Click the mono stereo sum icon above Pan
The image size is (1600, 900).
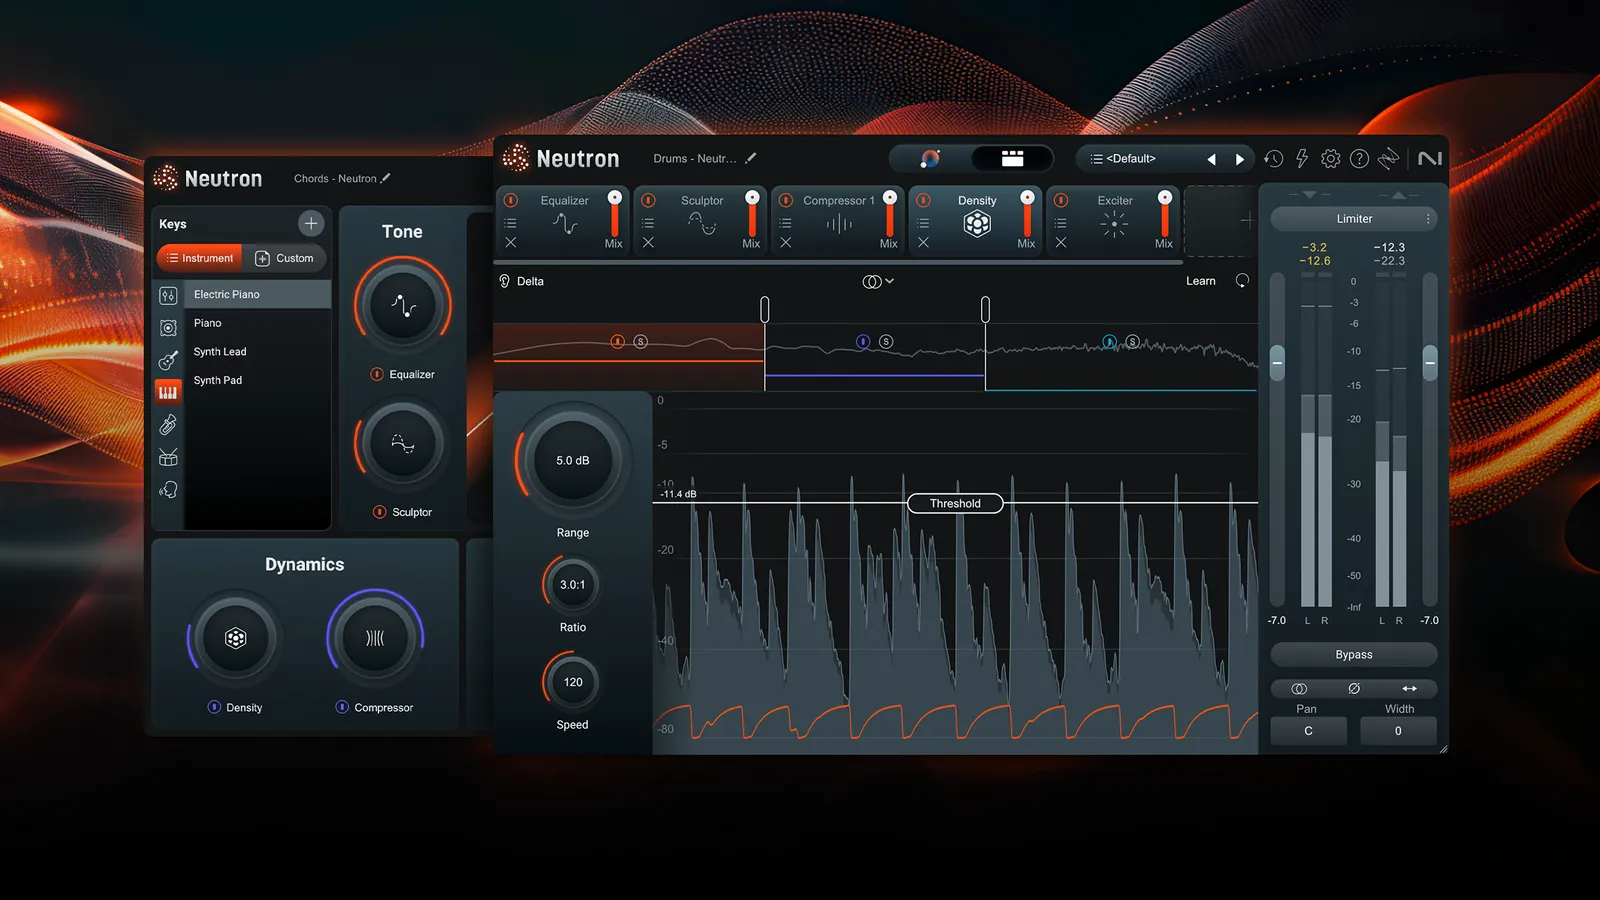tap(1299, 689)
